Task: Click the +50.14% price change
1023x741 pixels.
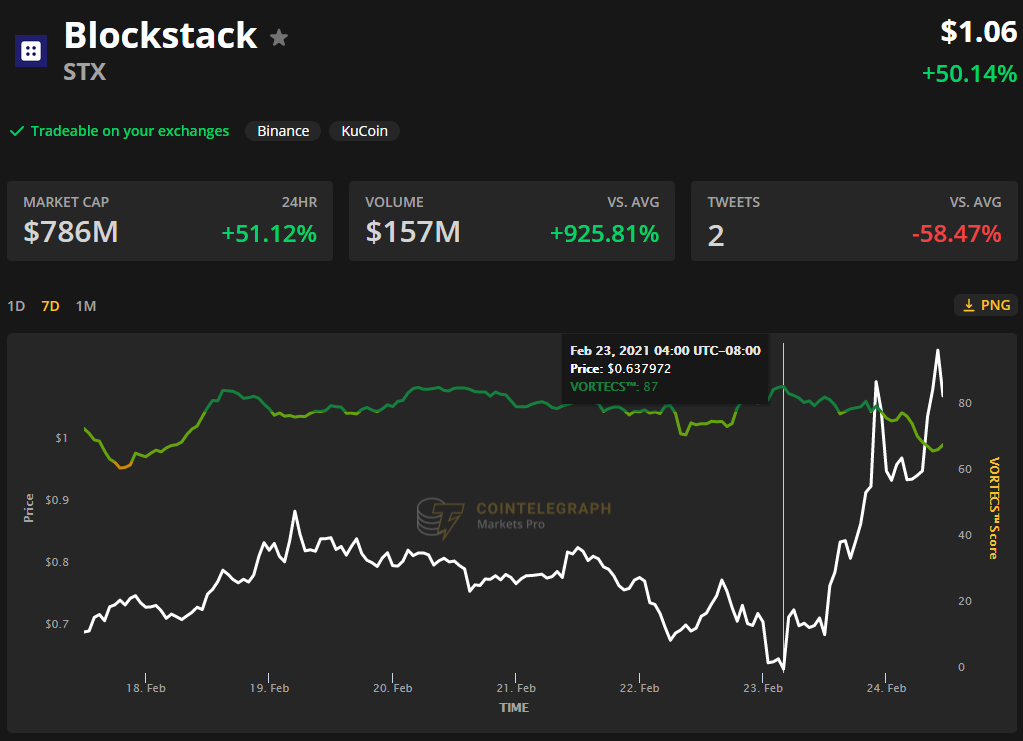Action: coord(970,74)
